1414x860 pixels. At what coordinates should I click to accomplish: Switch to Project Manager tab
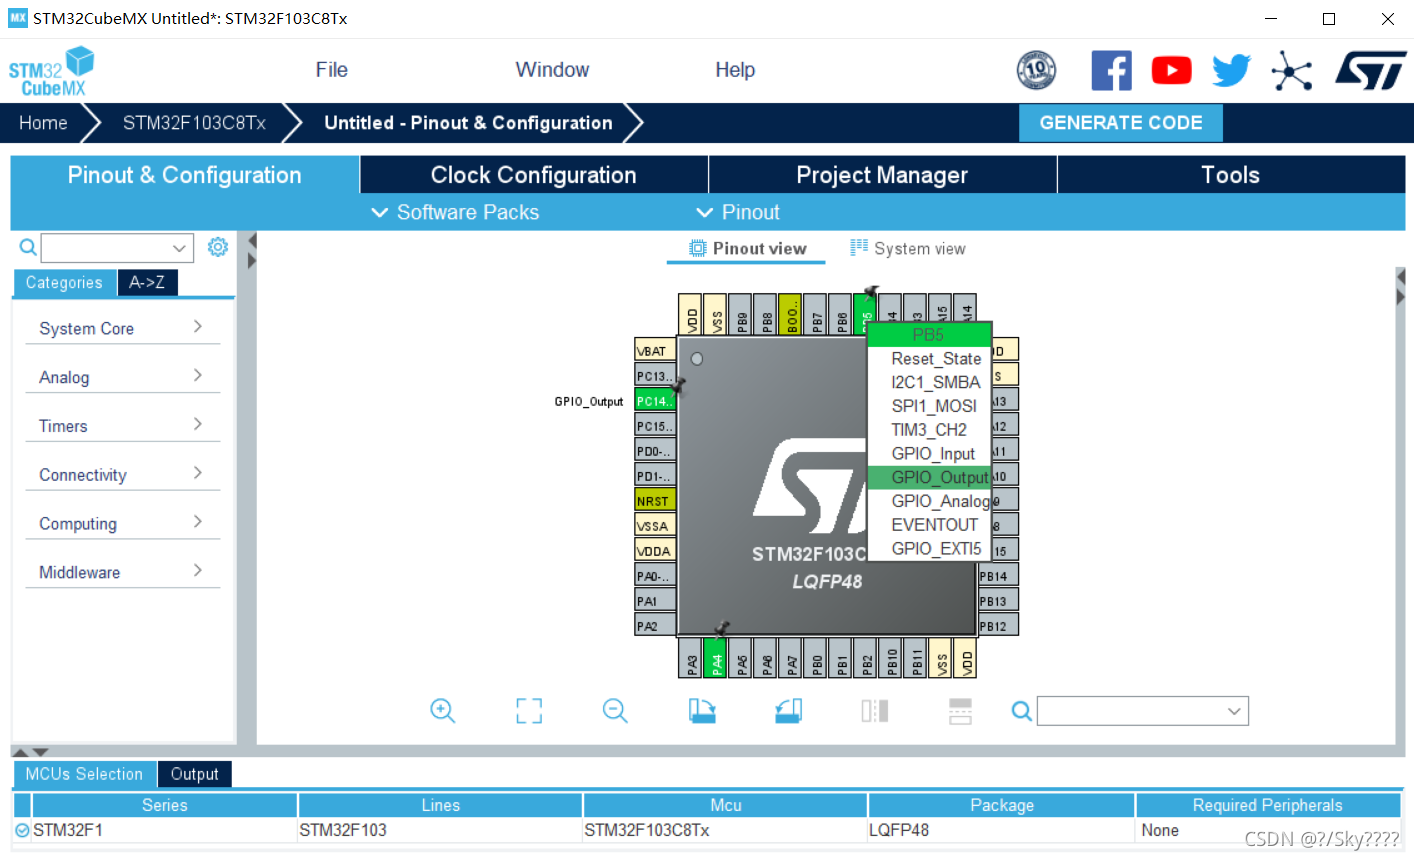[x=882, y=175]
